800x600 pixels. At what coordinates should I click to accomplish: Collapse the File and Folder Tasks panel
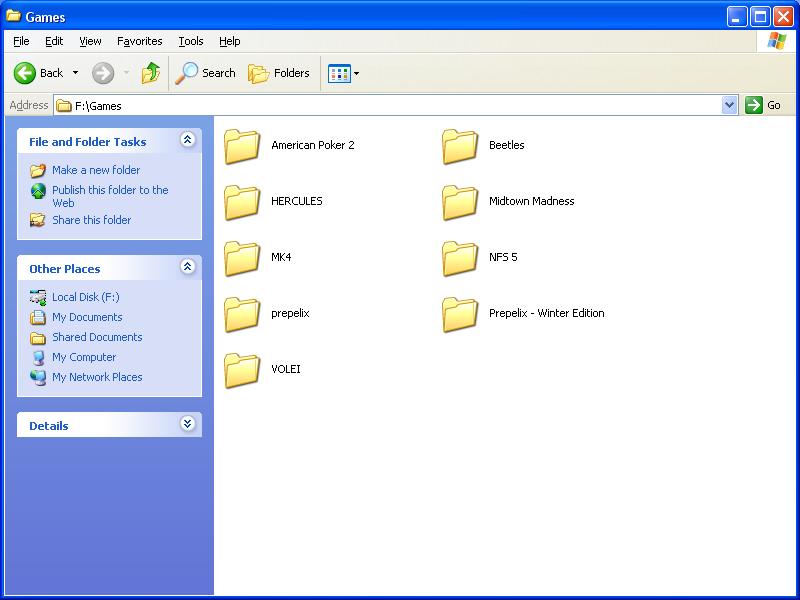click(188, 140)
